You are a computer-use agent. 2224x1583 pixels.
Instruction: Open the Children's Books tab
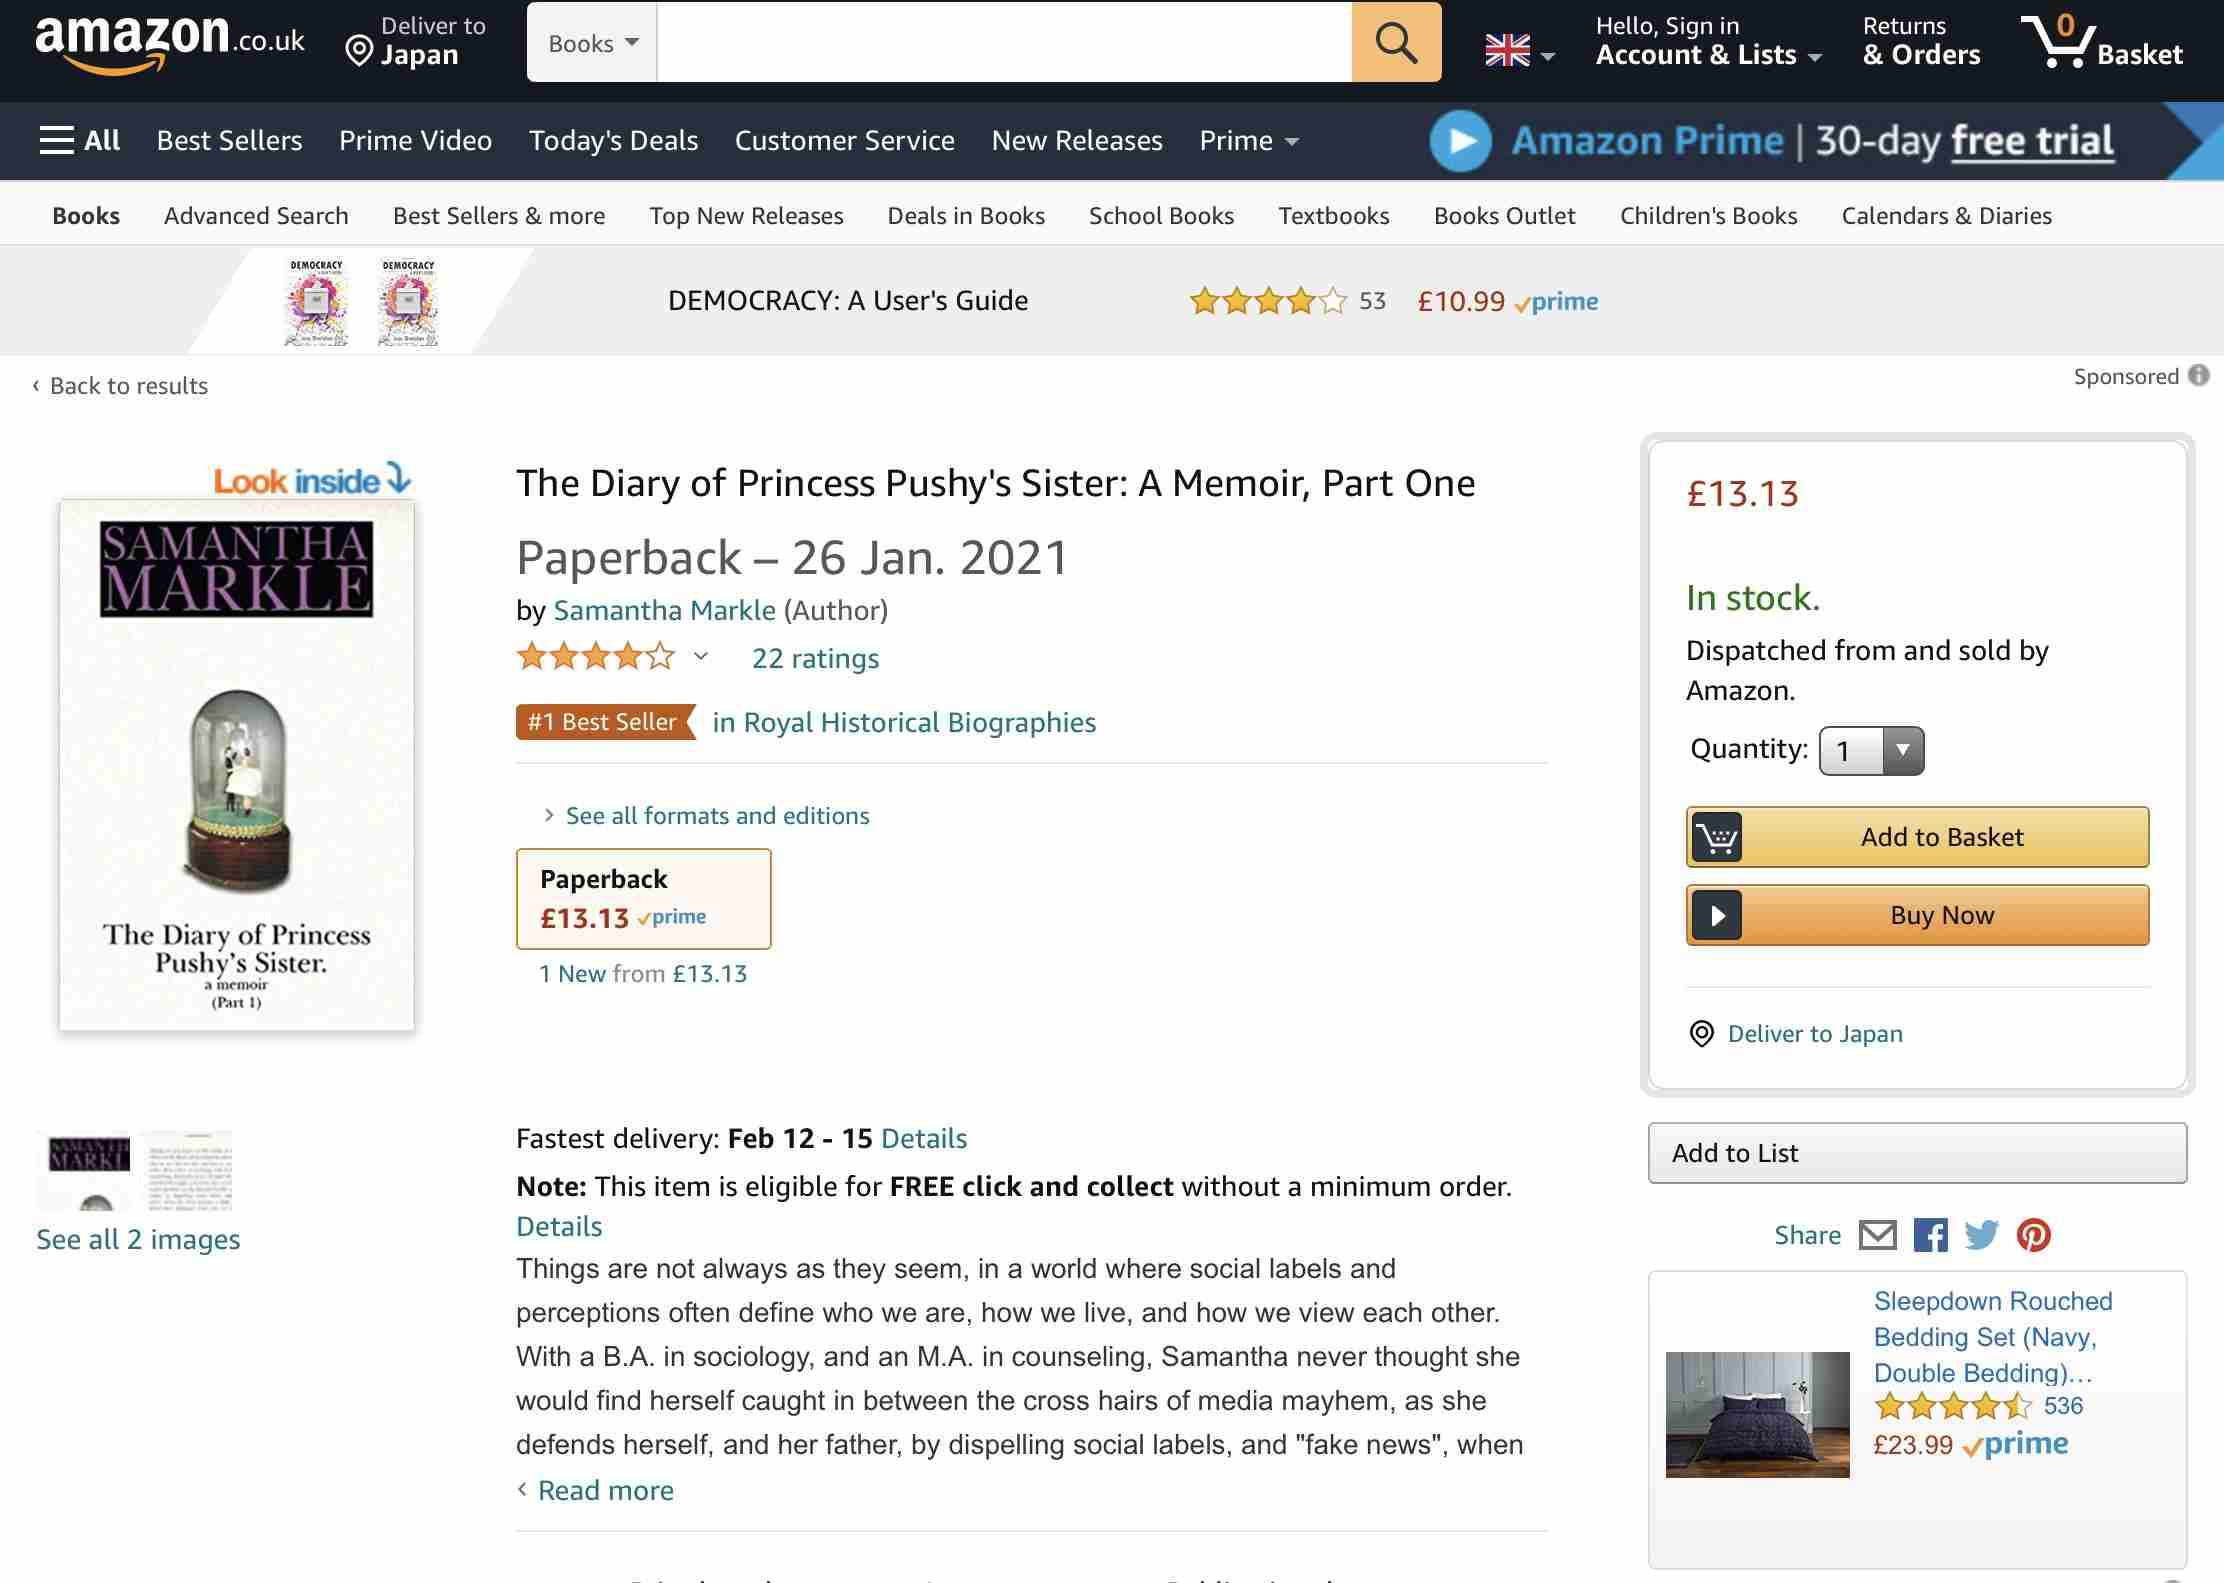[1708, 215]
